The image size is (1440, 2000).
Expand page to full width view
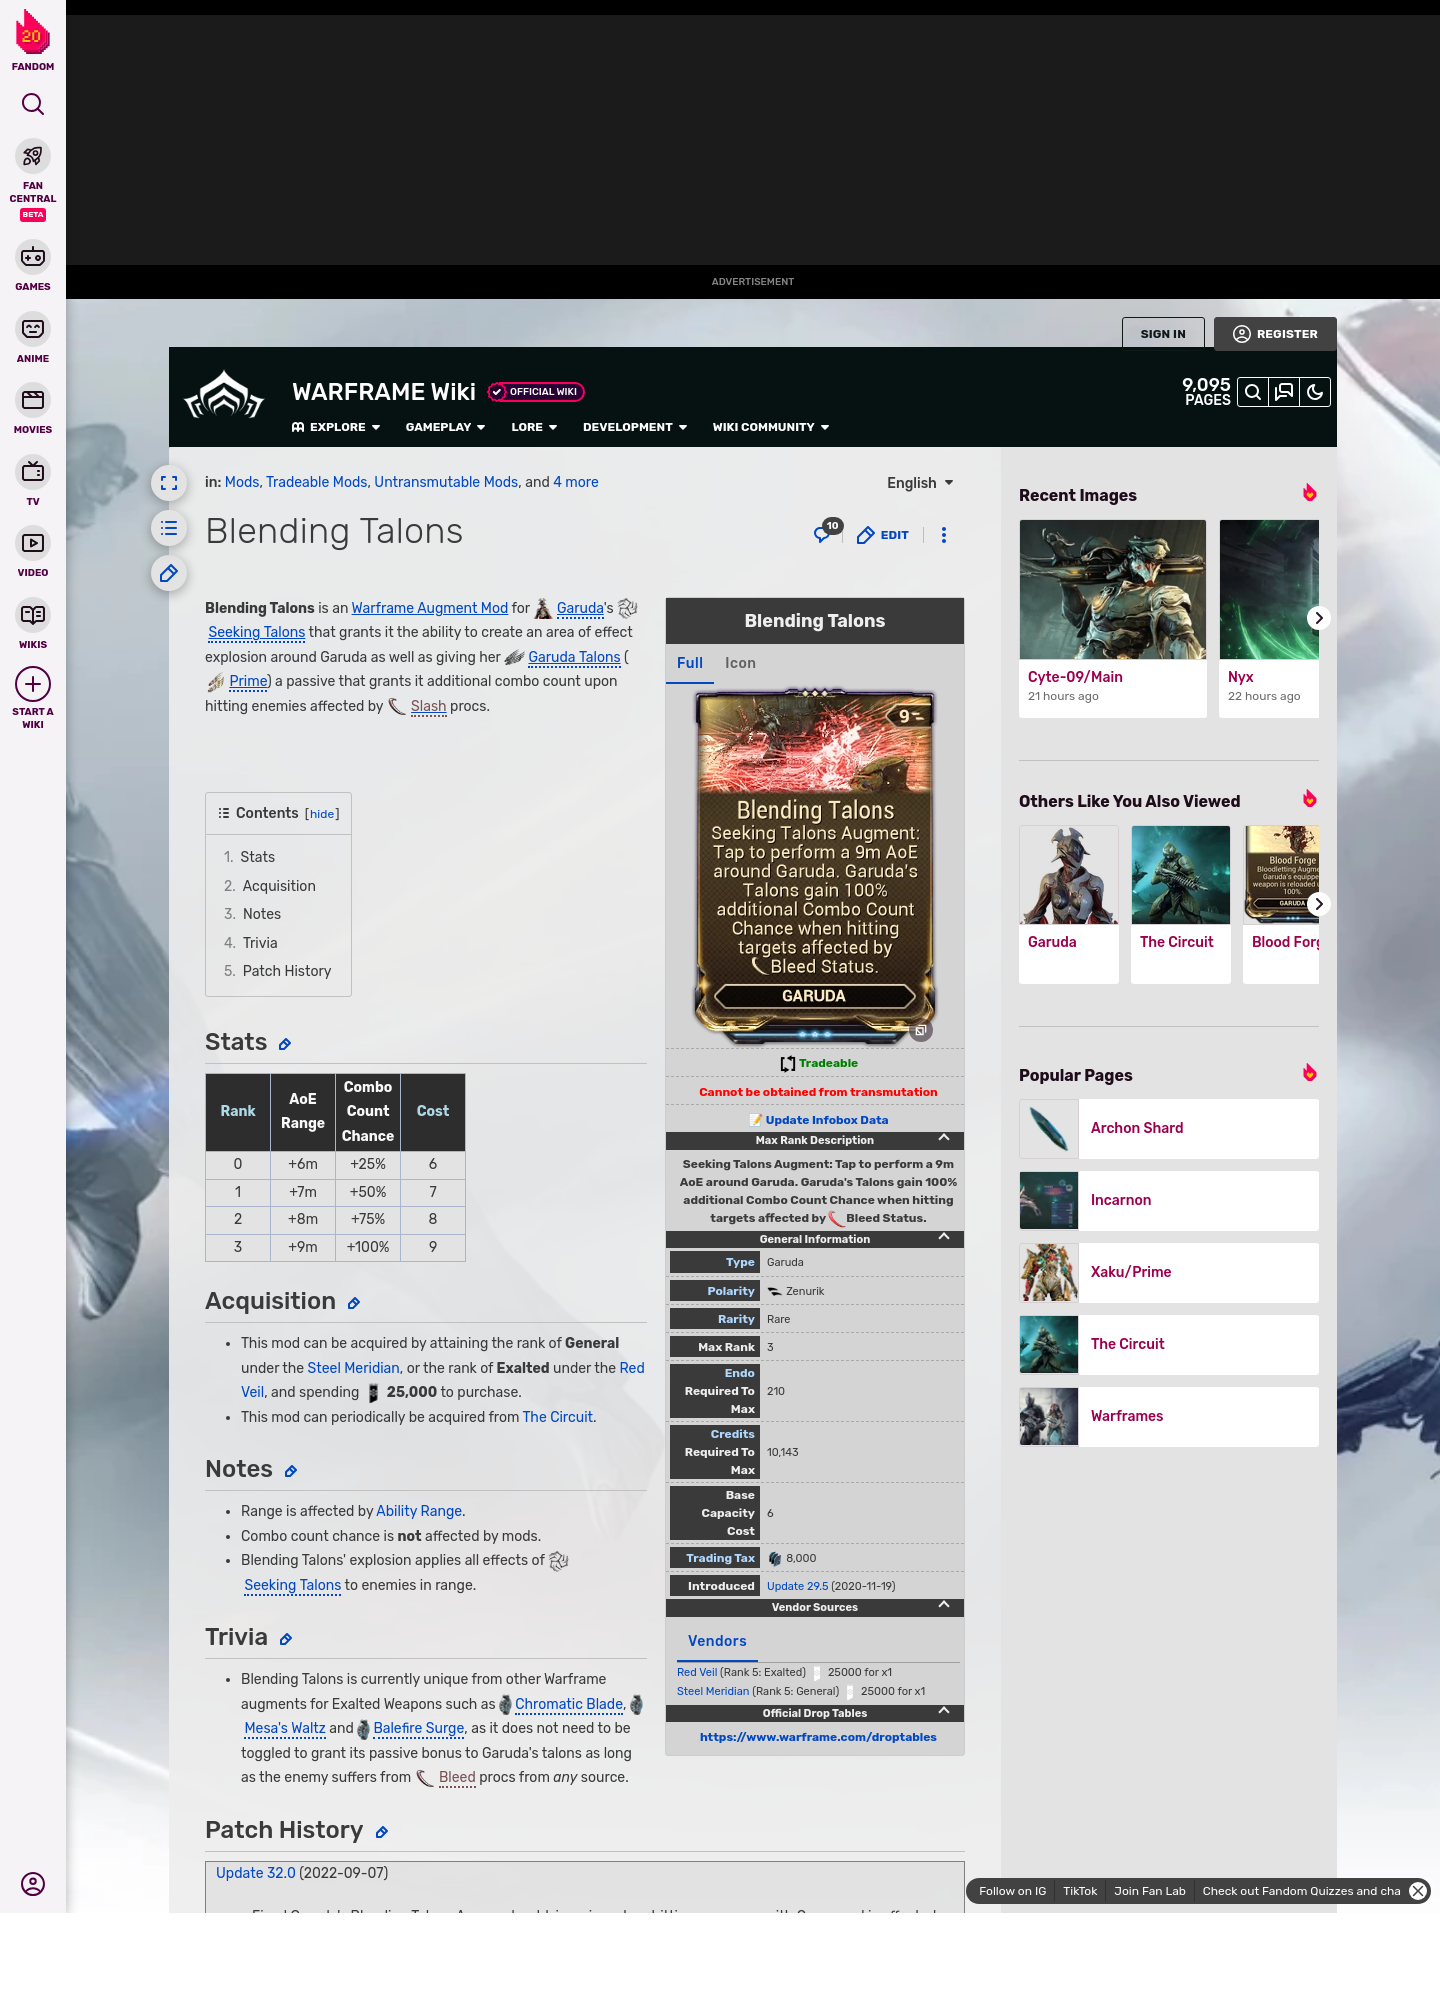[169, 483]
